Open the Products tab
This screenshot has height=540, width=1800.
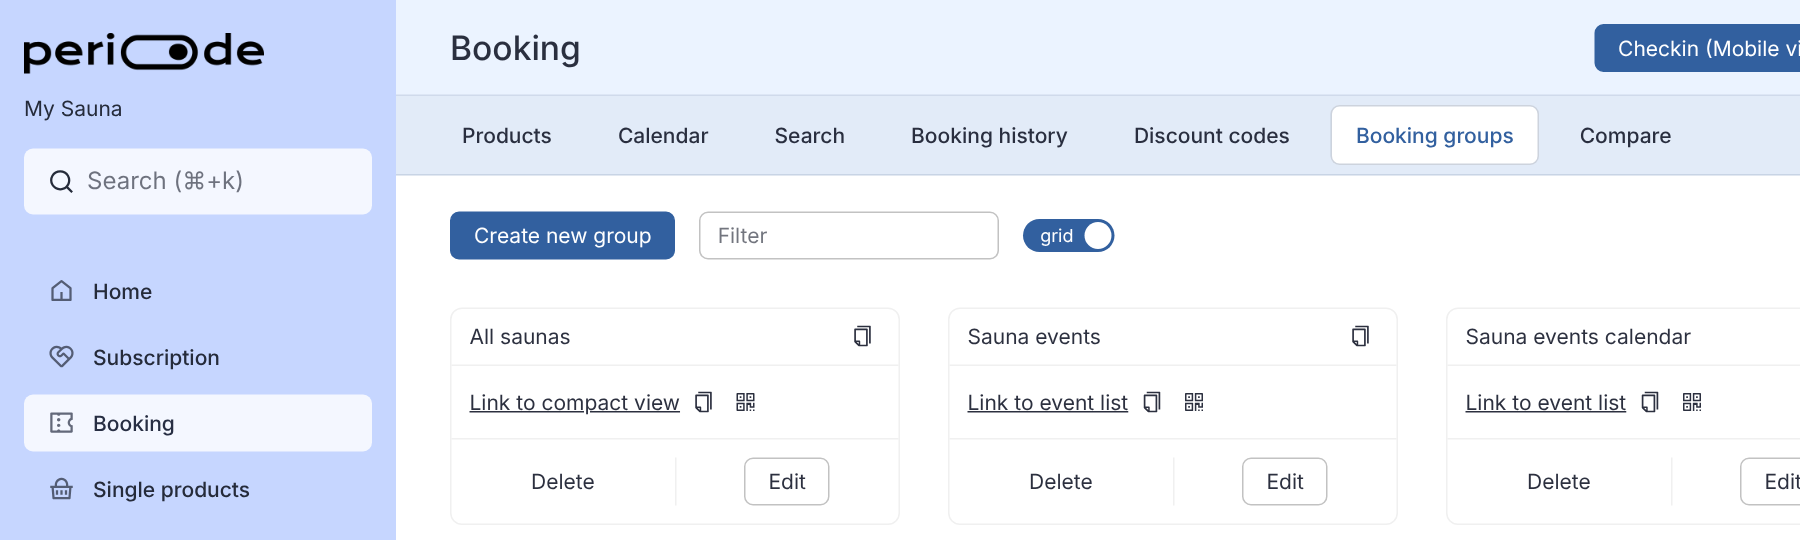pos(506,135)
